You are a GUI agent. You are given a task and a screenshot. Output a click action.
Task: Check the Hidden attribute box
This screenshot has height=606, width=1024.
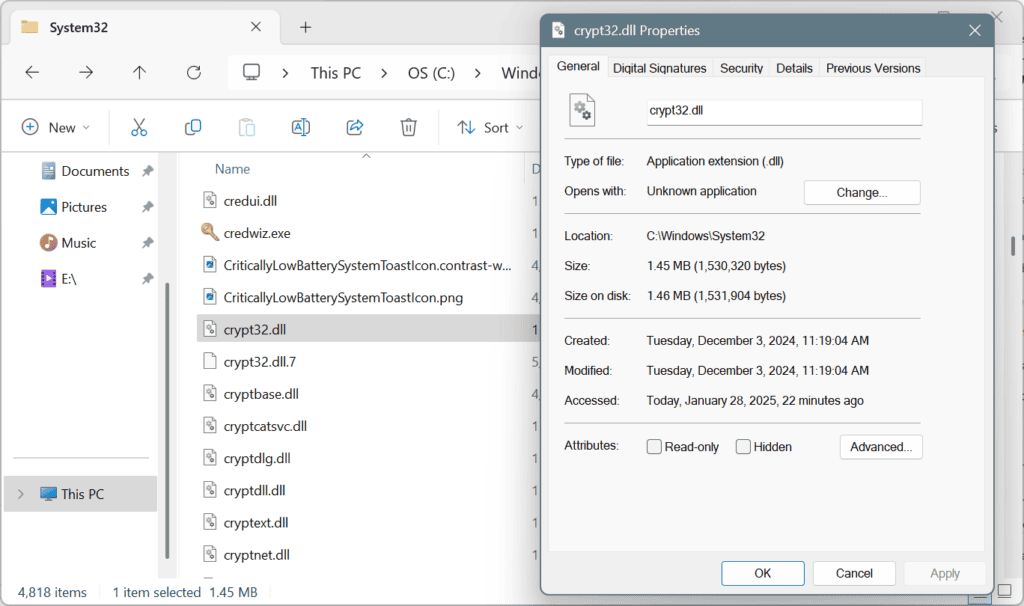coord(743,446)
